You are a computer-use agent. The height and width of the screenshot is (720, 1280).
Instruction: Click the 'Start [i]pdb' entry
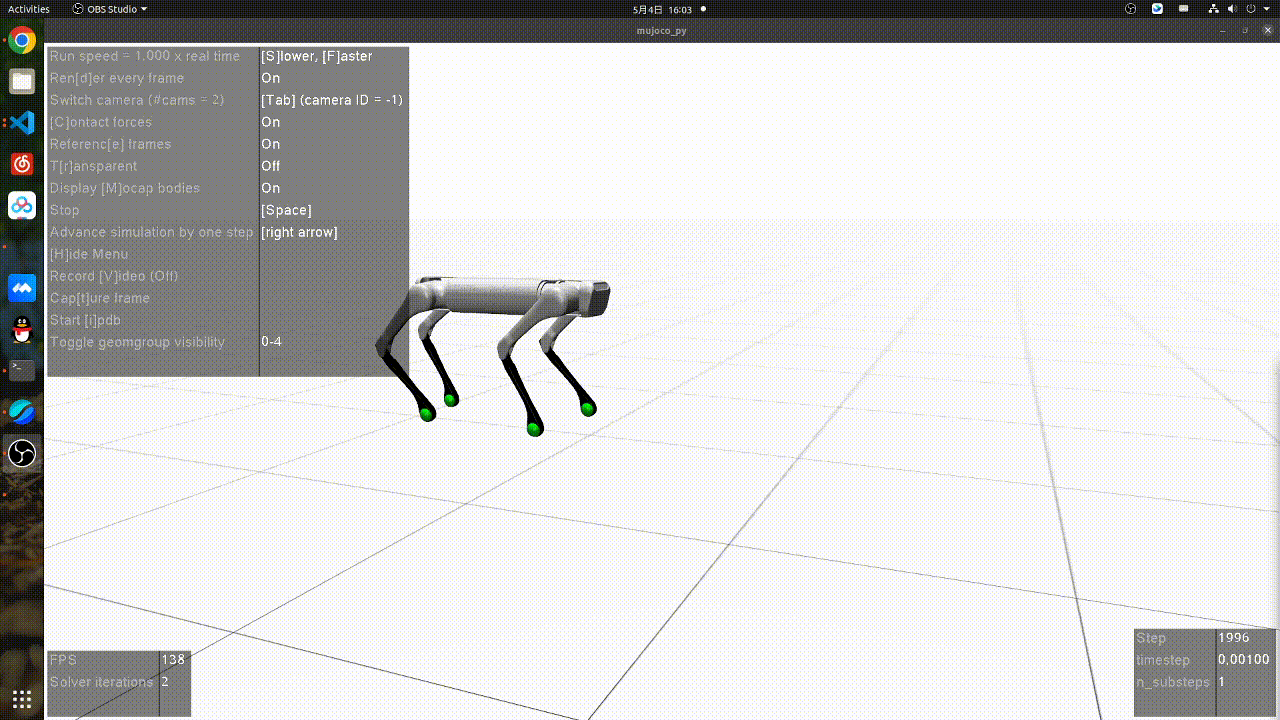point(85,320)
